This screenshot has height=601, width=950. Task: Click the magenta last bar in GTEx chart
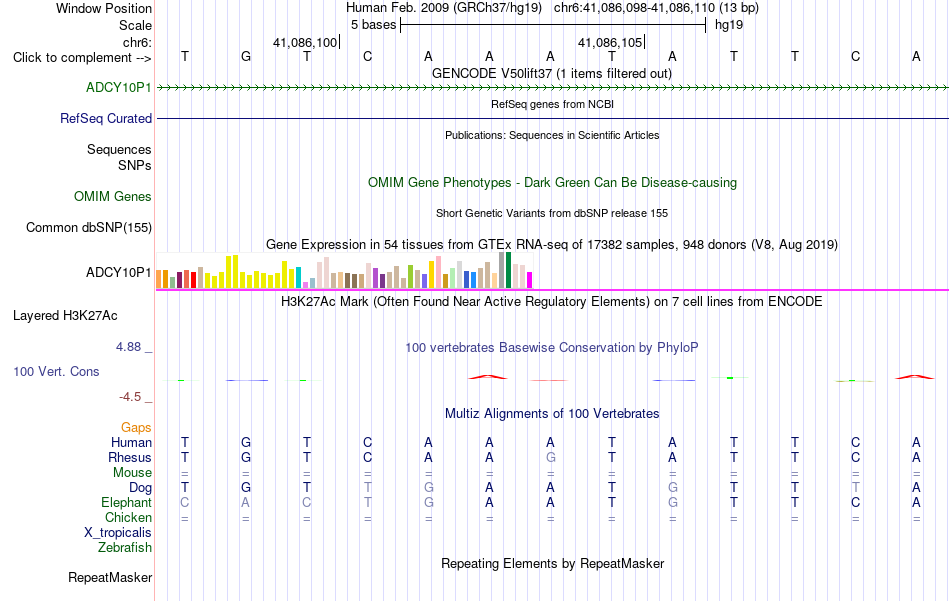530,280
